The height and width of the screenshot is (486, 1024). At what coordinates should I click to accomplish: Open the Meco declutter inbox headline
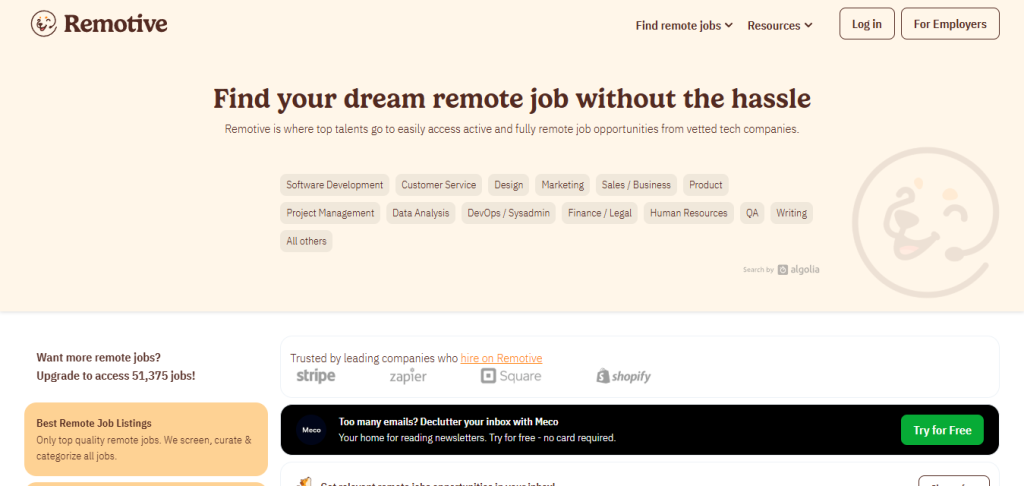pos(448,422)
